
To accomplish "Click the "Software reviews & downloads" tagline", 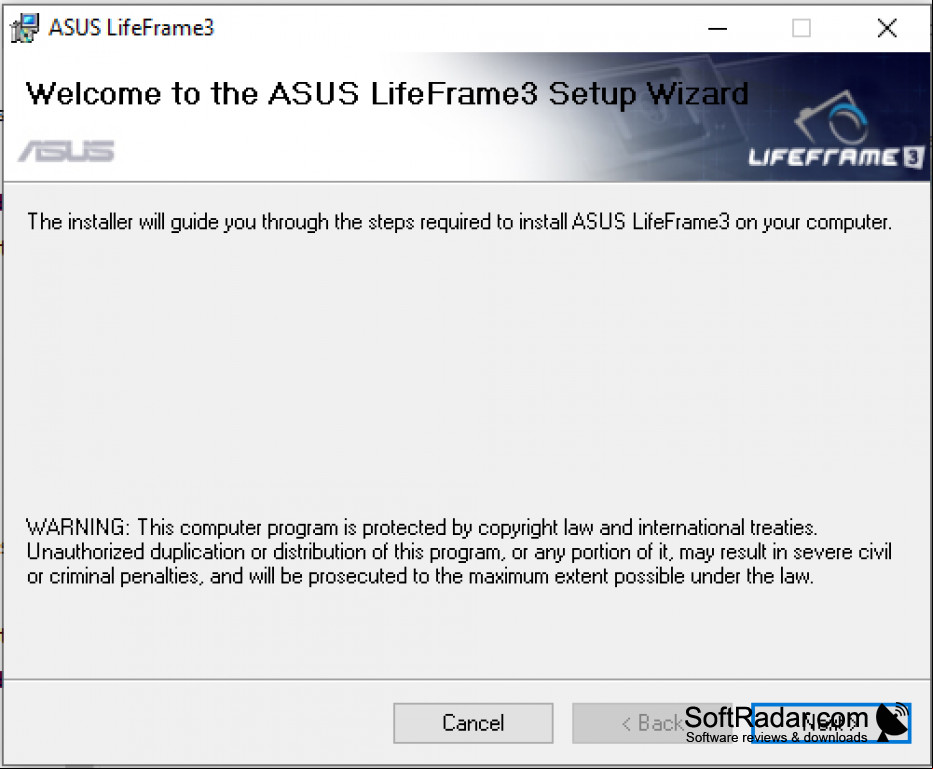I will coord(776,737).
